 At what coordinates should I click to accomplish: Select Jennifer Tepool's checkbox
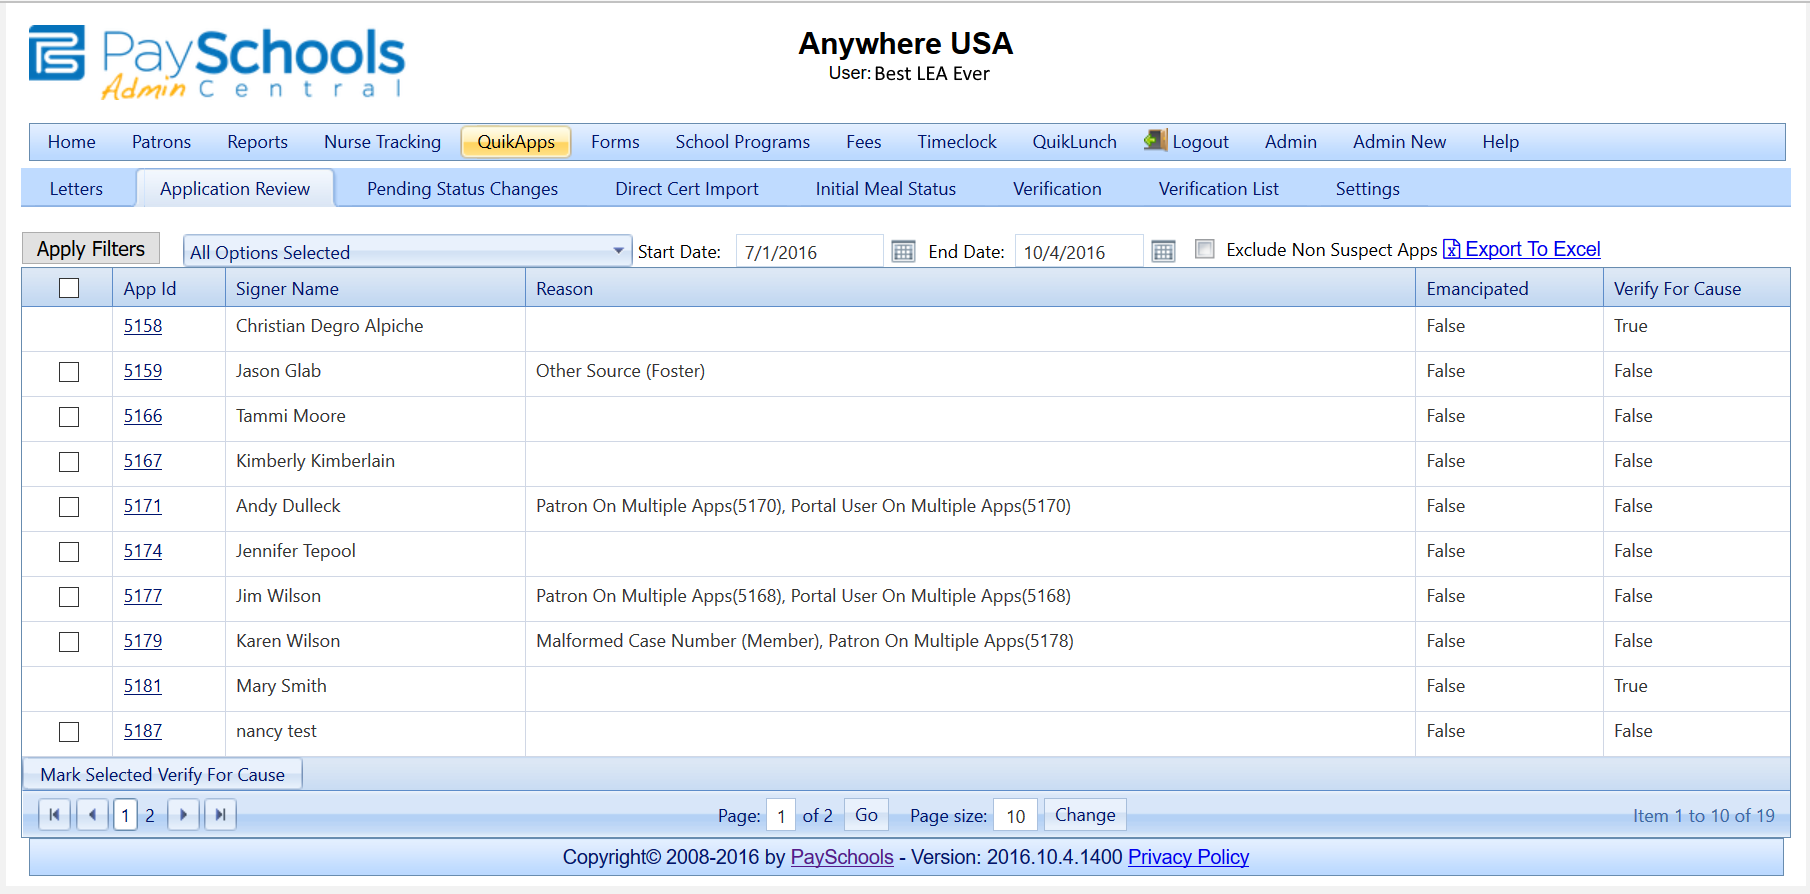click(69, 552)
